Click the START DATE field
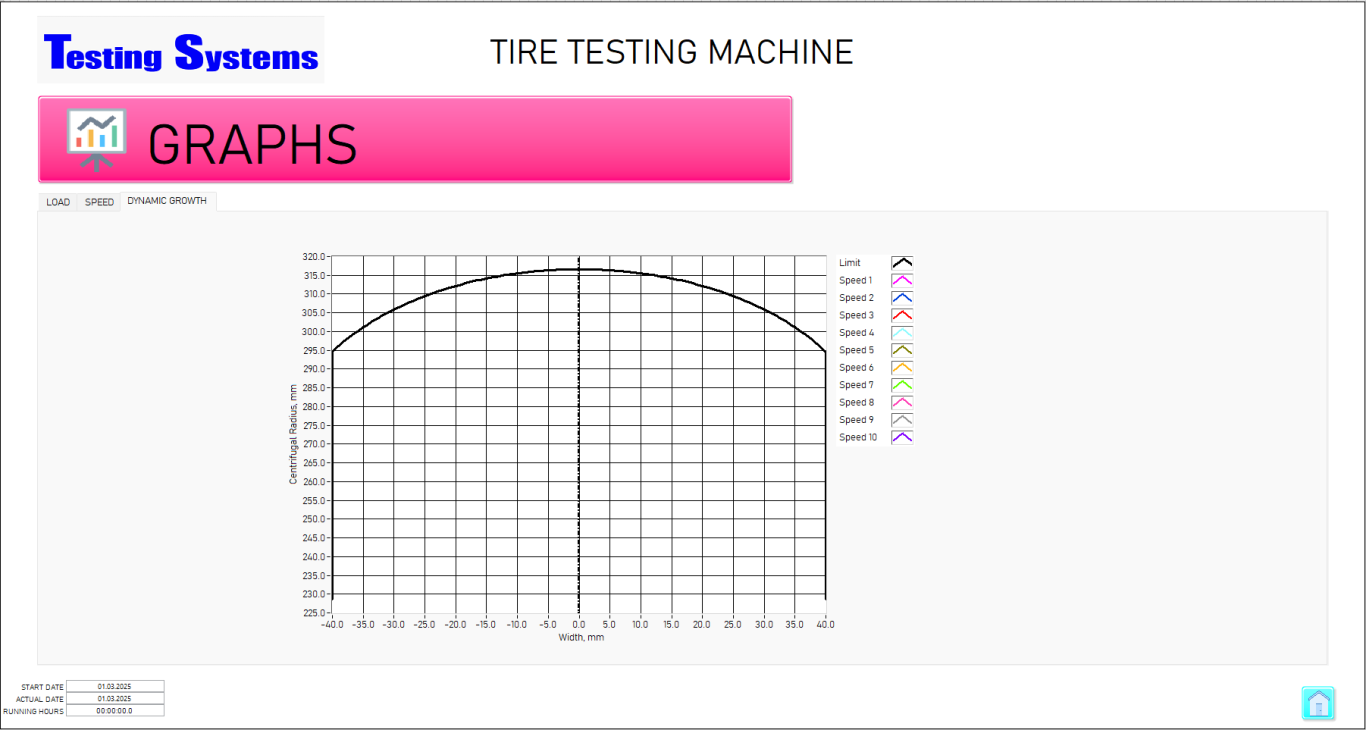The height and width of the screenshot is (730, 1366). tap(115, 687)
